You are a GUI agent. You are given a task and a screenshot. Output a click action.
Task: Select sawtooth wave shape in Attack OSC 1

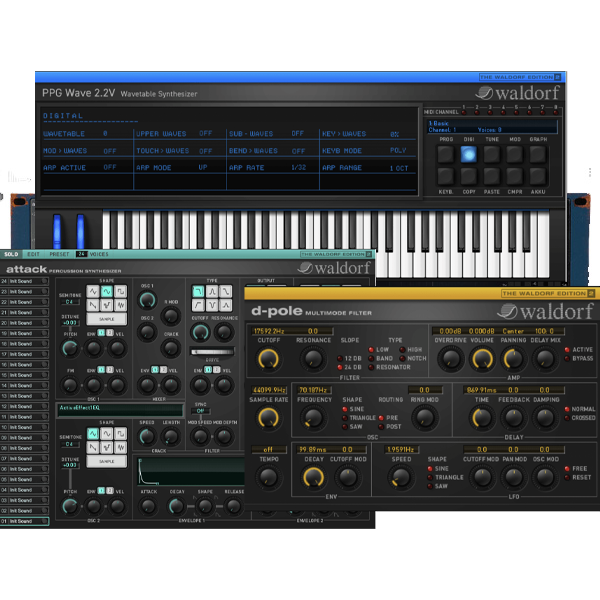[x=93, y=305]
